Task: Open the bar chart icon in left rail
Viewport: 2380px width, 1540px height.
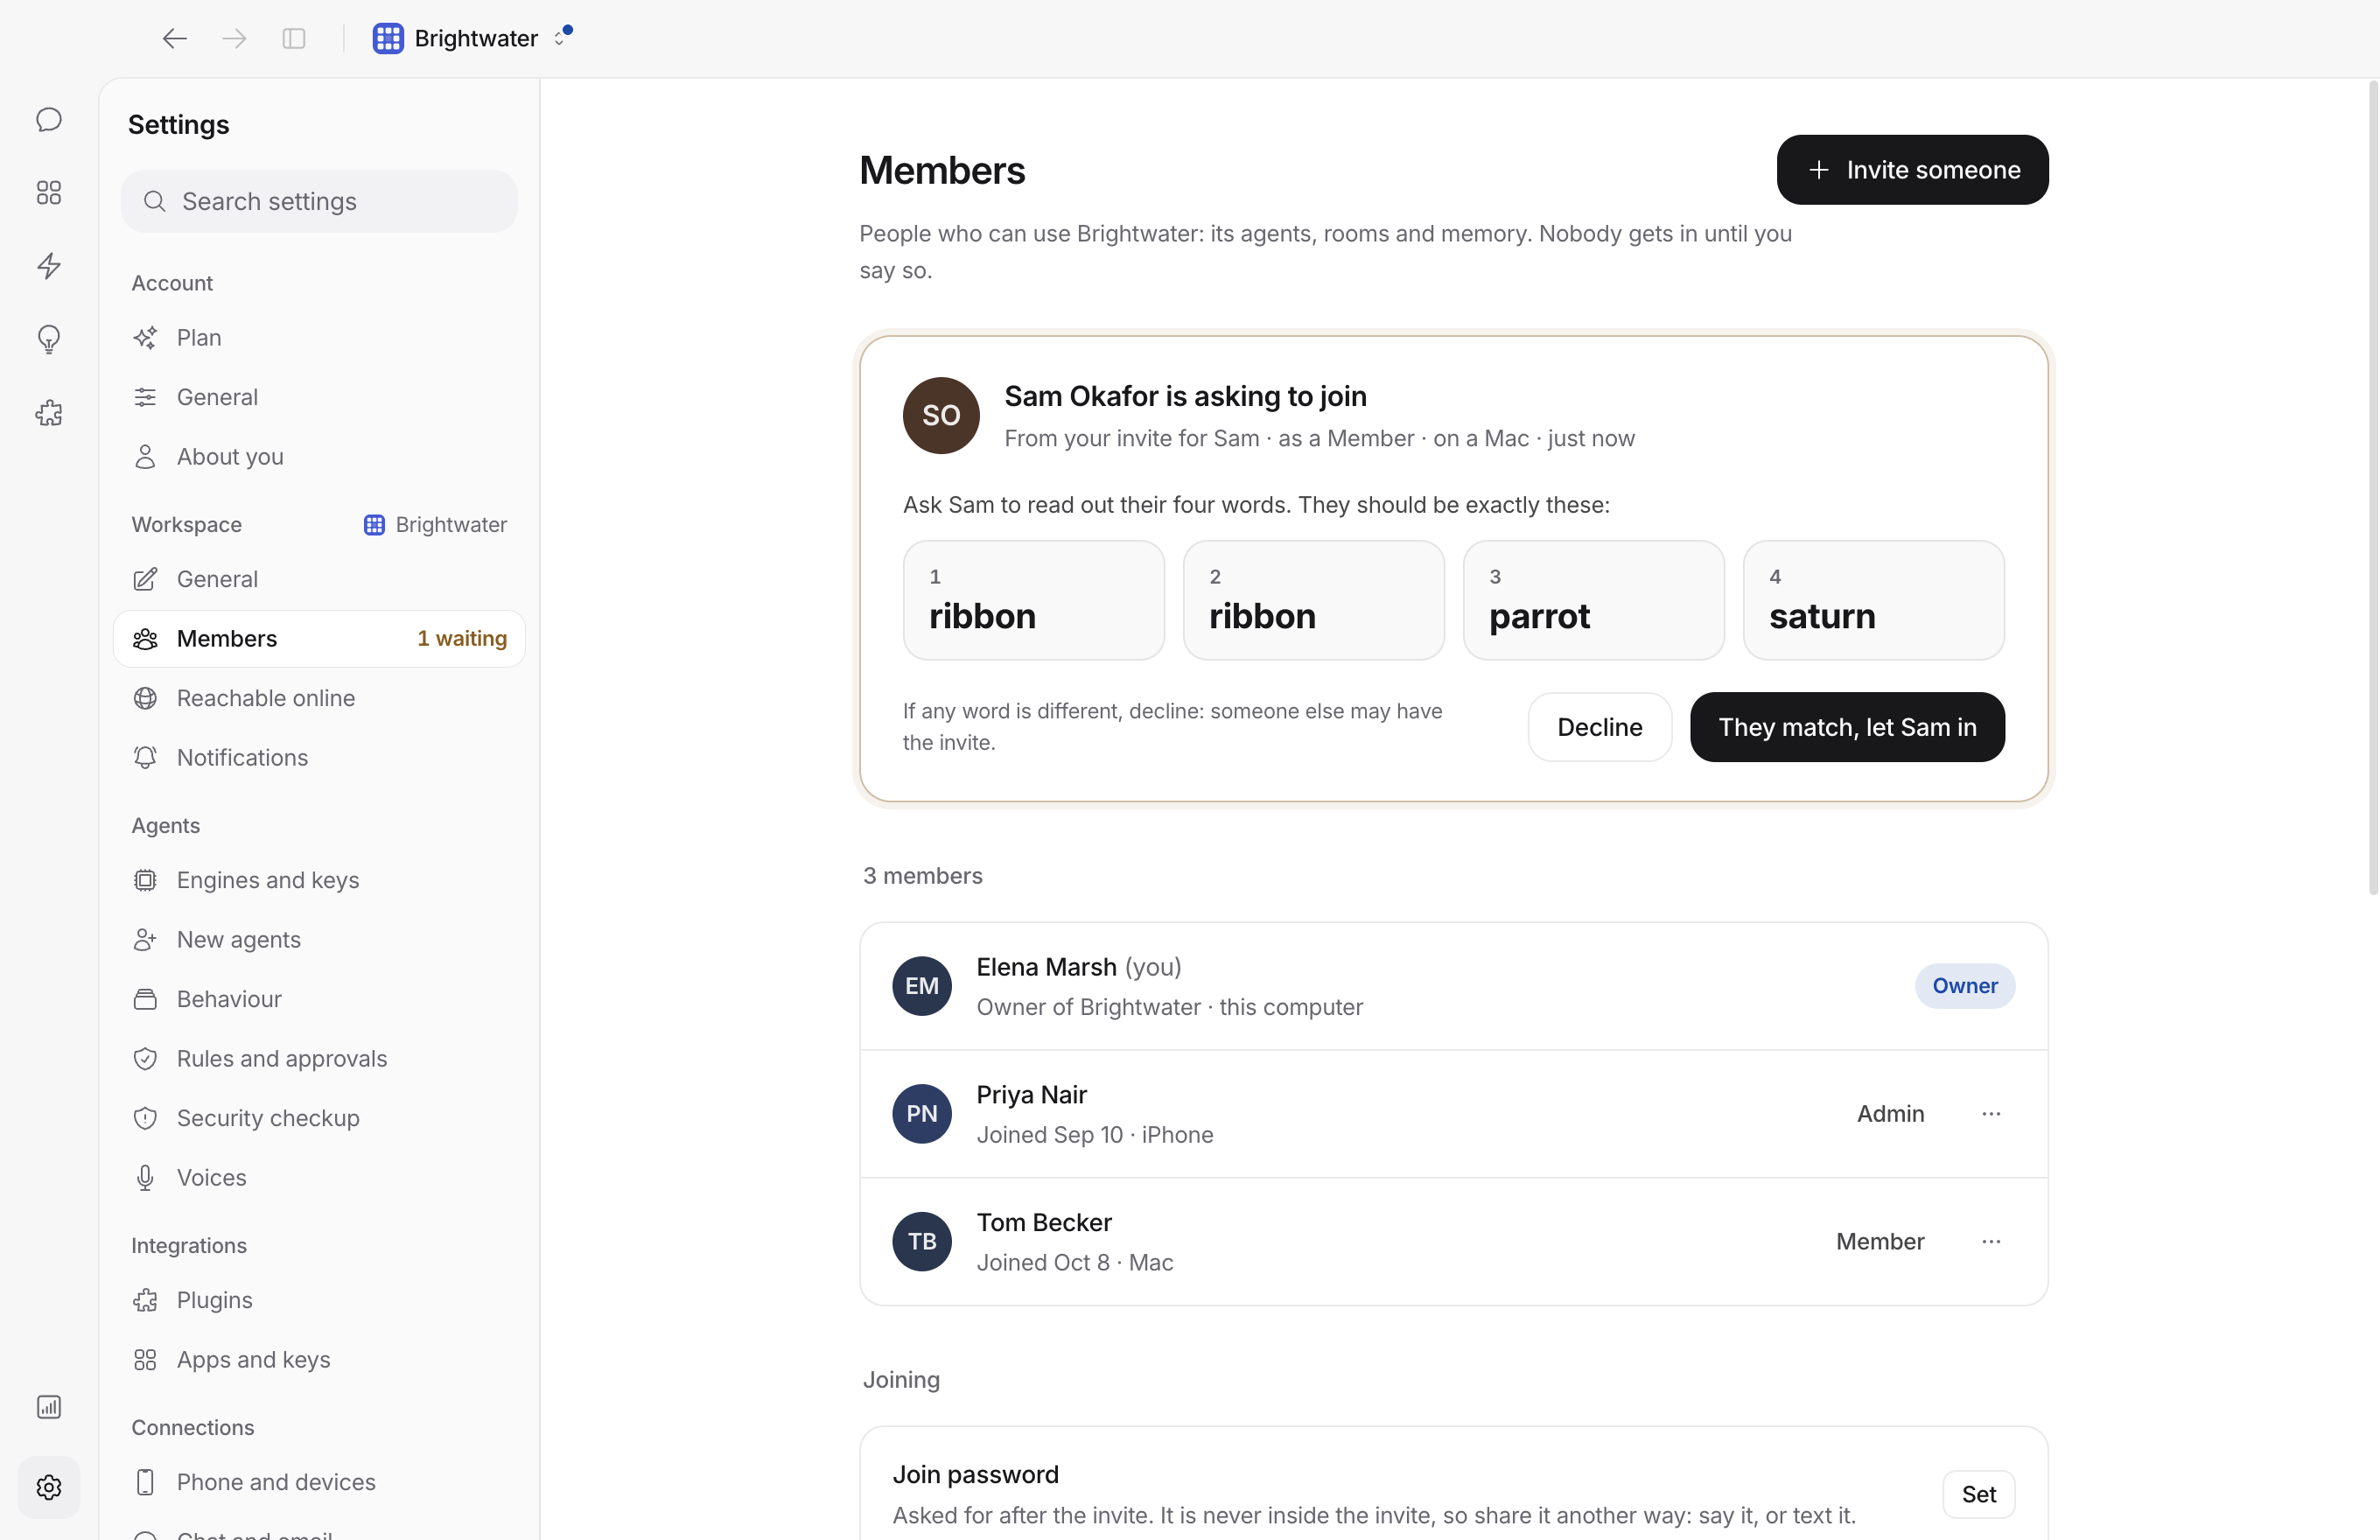Action: tap(49, 1407)
